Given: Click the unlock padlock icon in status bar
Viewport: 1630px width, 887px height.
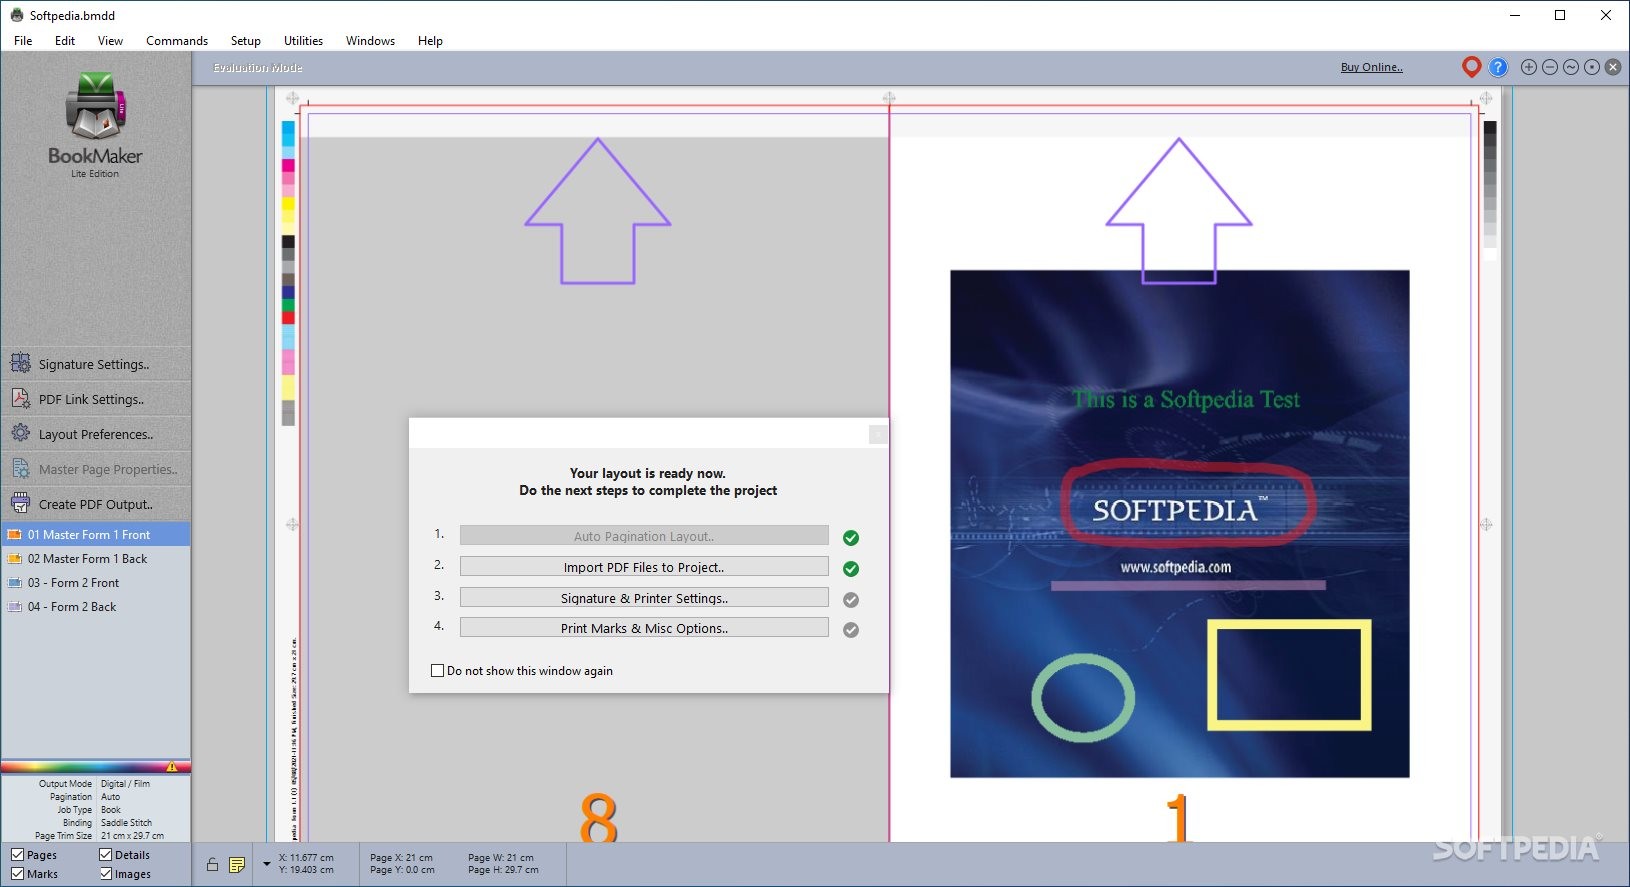Looking at the screenshot, I should point(212,865).
